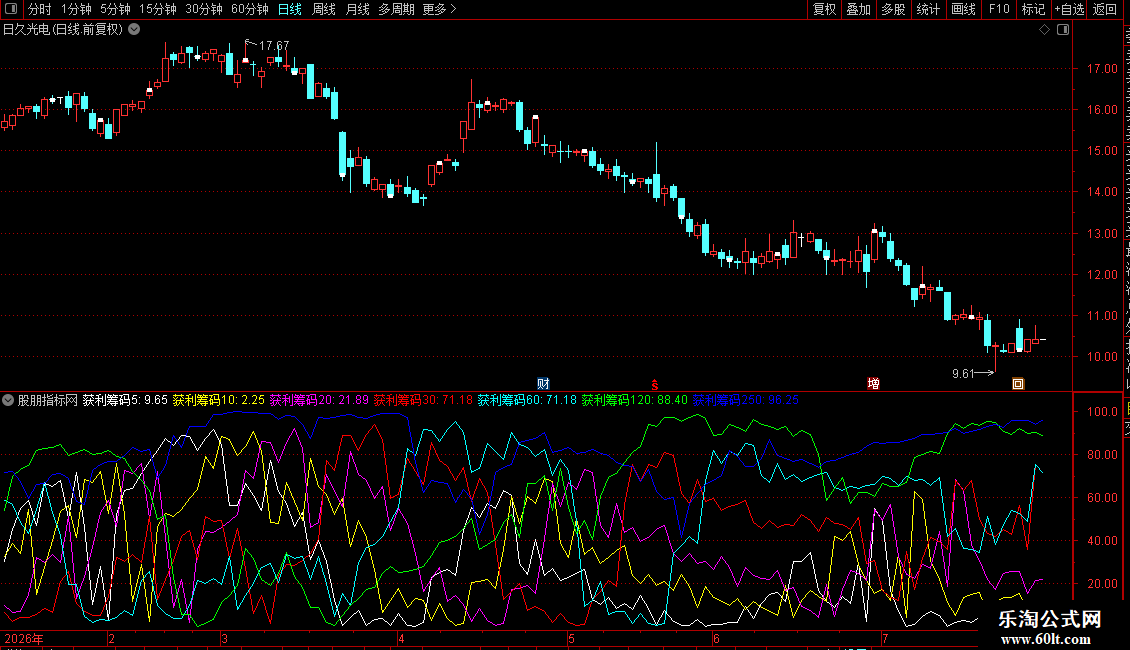Select the 获利筹码10 legend label
Screen dimensions: 1130x650
coord(218,400)
